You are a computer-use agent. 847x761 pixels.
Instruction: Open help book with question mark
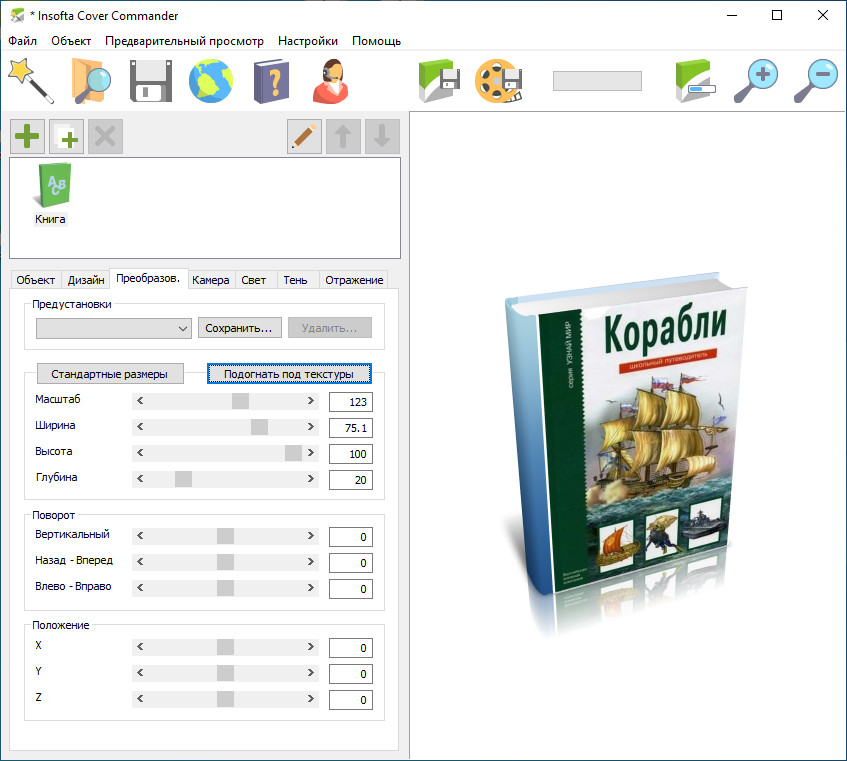[270, 80]
